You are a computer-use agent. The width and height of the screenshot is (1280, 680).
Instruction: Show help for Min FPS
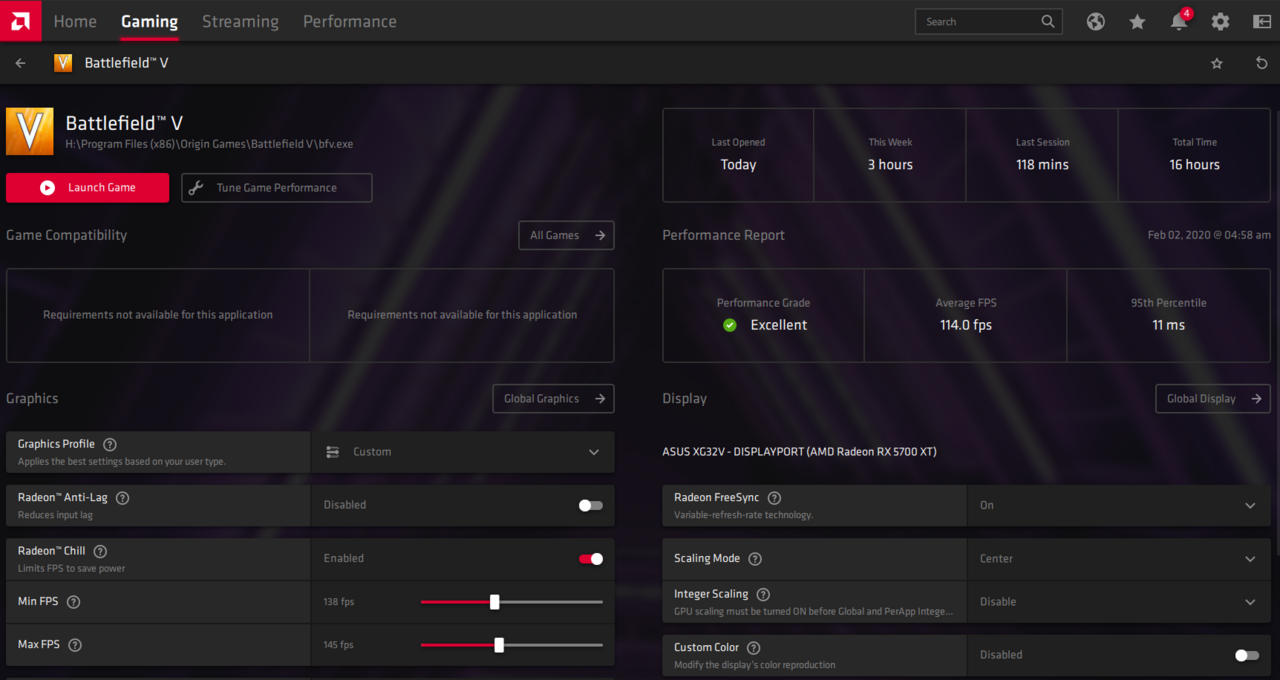click(73, 602)
